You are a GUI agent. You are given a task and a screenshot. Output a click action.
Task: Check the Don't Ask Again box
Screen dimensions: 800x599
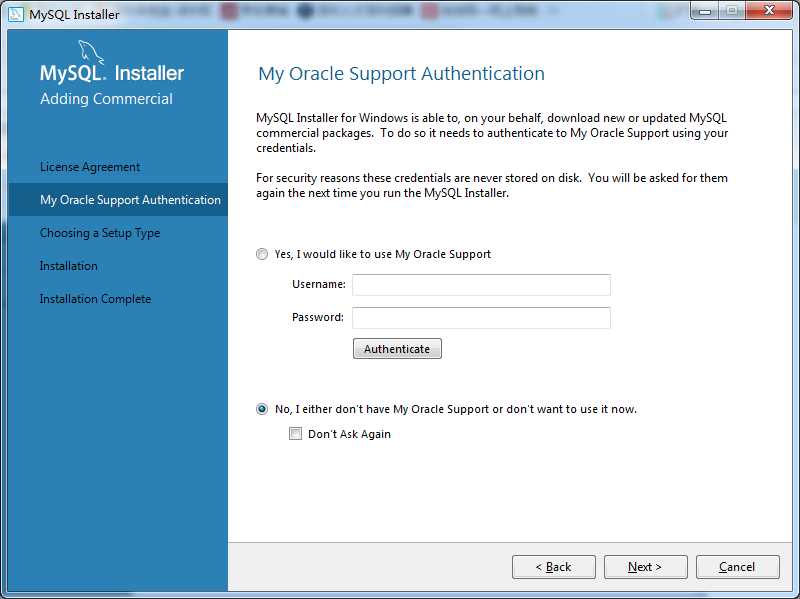click(295, 434)
